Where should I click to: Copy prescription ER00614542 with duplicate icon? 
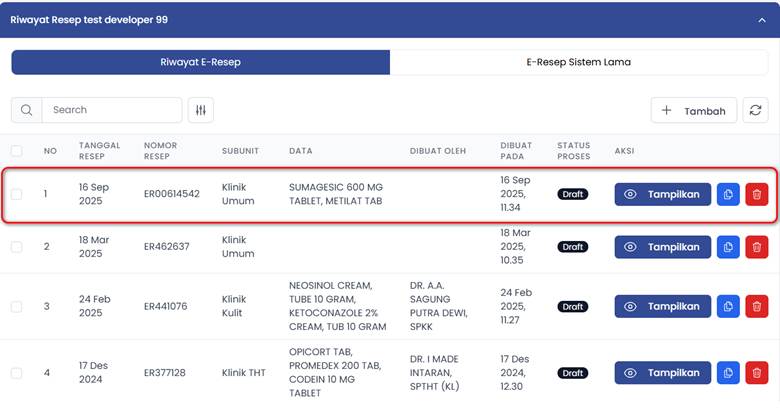[728, 194]
